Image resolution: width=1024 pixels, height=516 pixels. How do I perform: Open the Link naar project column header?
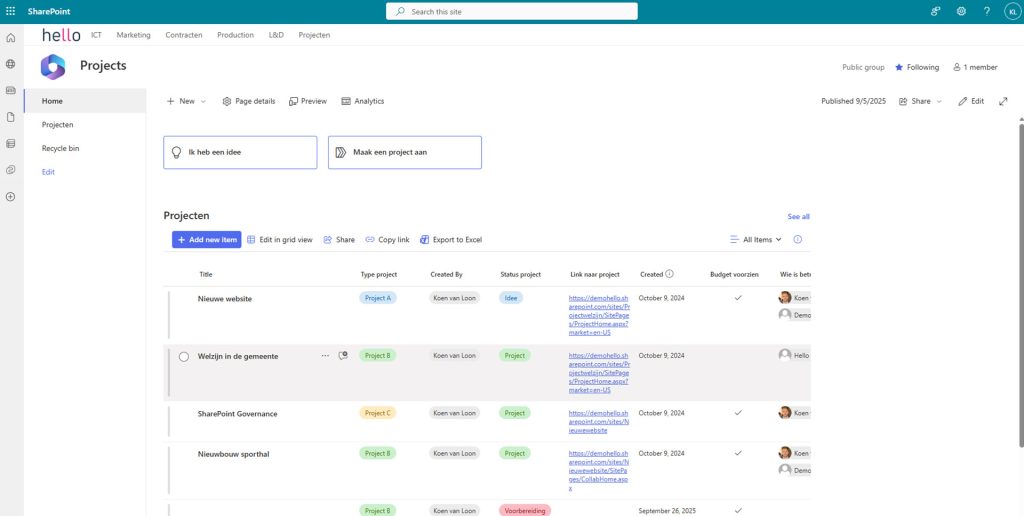coord(594,274)
